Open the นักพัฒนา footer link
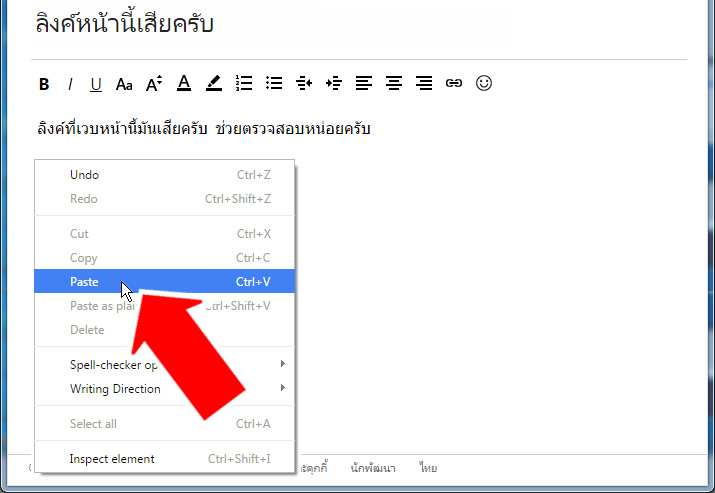This screenshot has height=493, width=715. point(373,468)
